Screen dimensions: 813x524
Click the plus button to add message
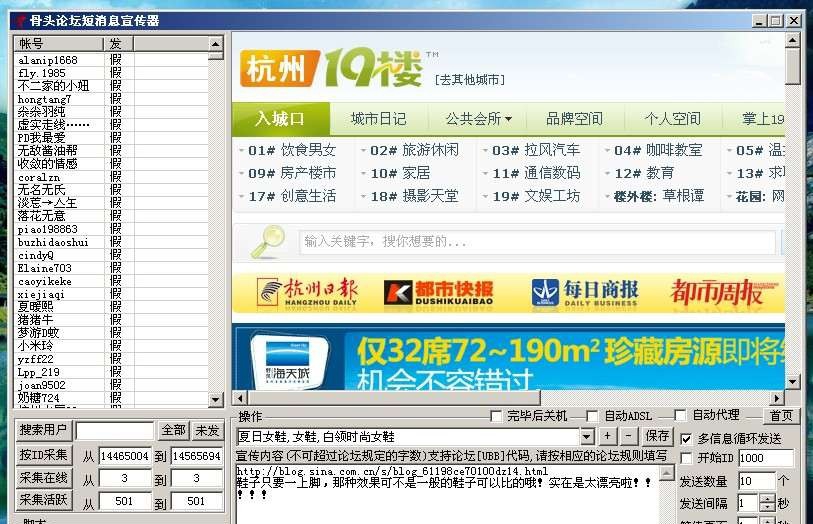tap(607, 436)
